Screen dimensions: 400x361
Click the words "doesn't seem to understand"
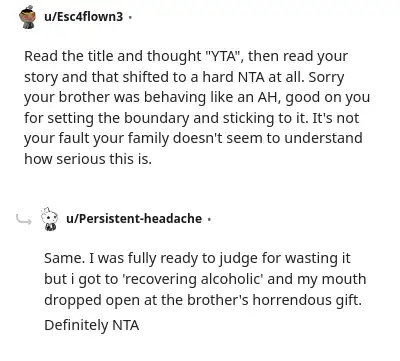click(x=268, y=138)
